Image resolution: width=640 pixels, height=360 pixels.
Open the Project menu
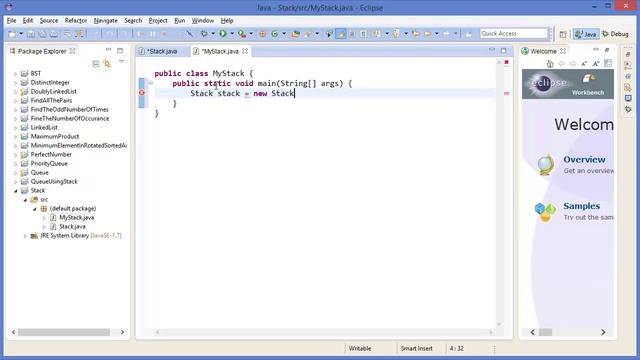coord(158,20)
